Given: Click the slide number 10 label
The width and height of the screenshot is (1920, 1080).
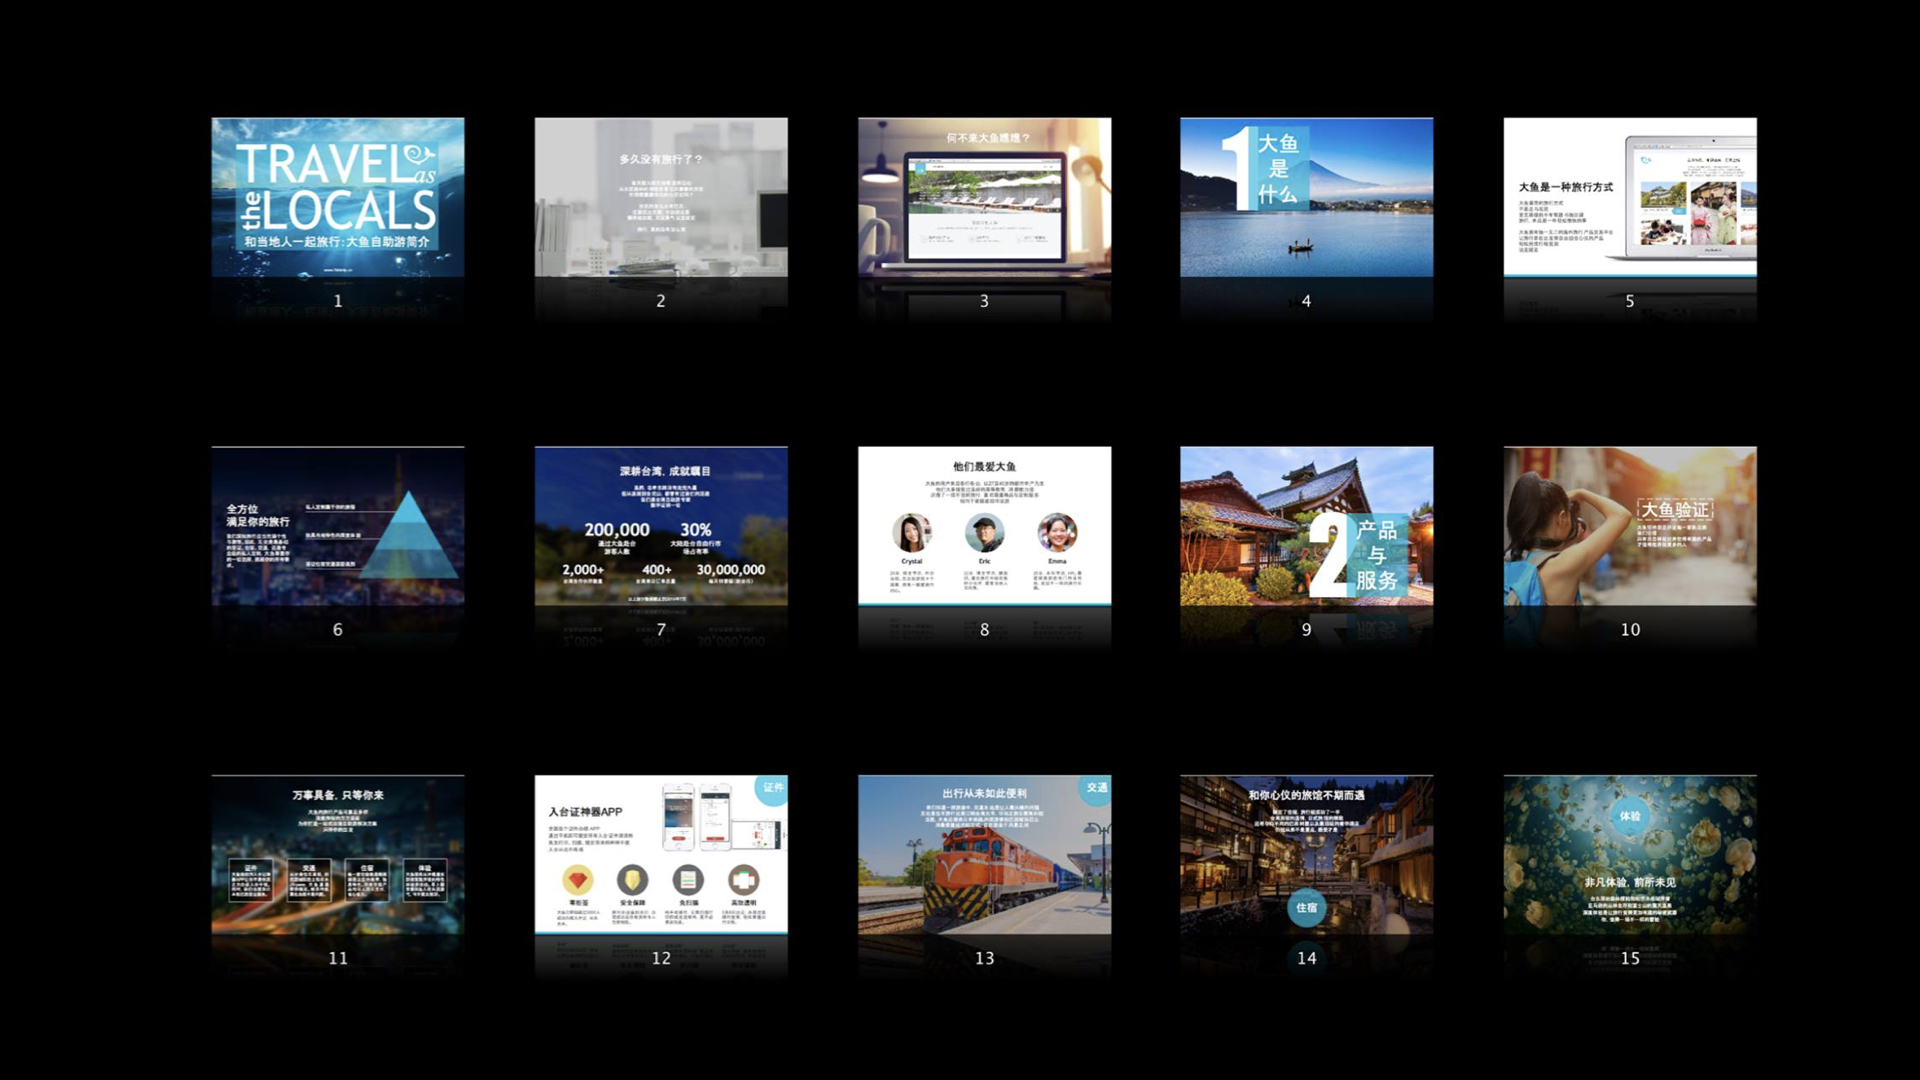Looking at the screenshot, I should click(1630, 629).
